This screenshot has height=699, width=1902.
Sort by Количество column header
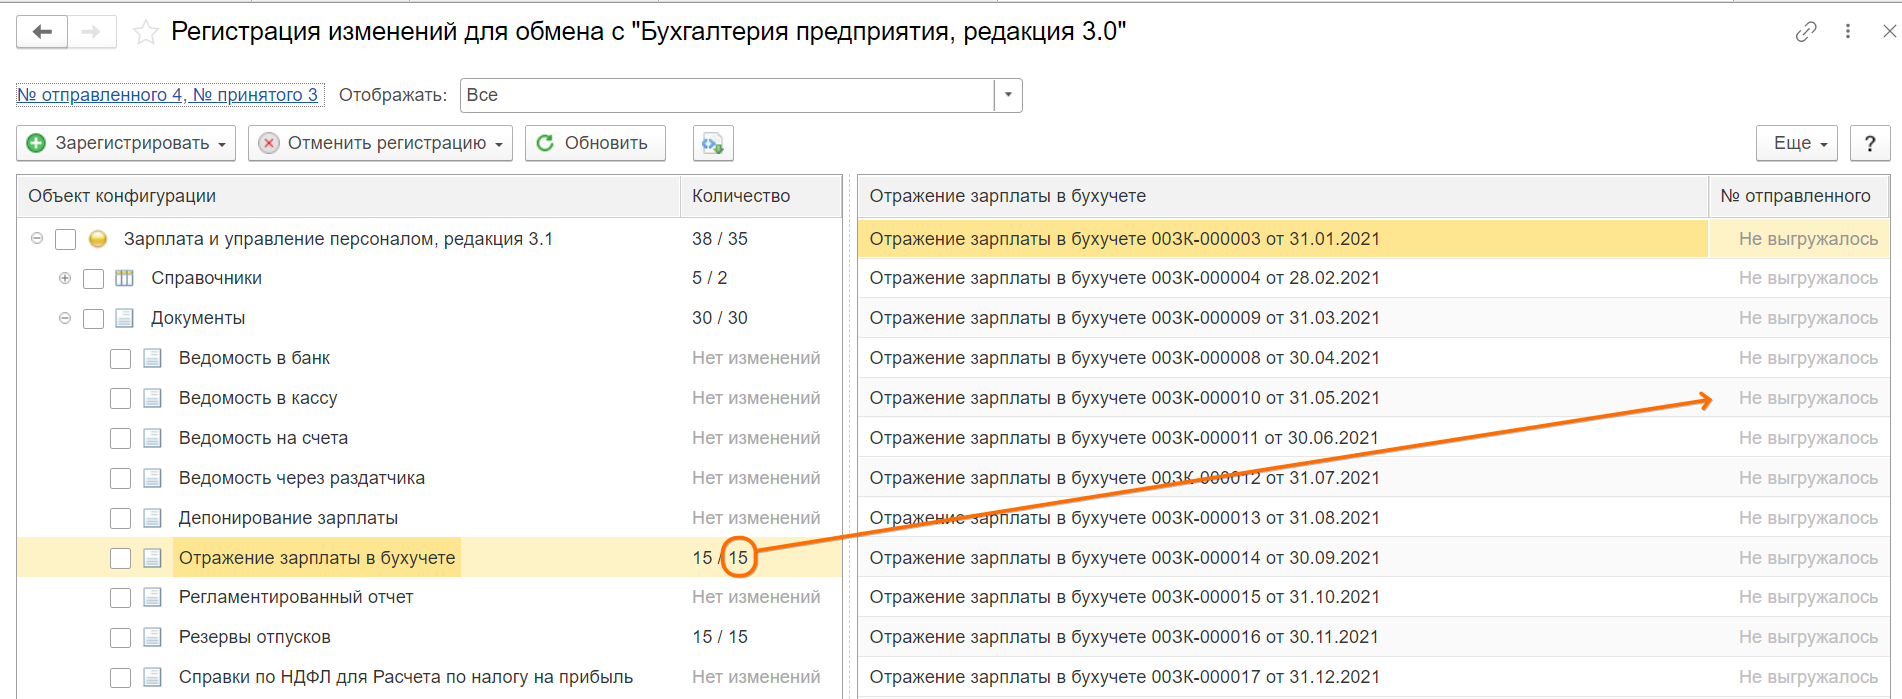[761, 196]
